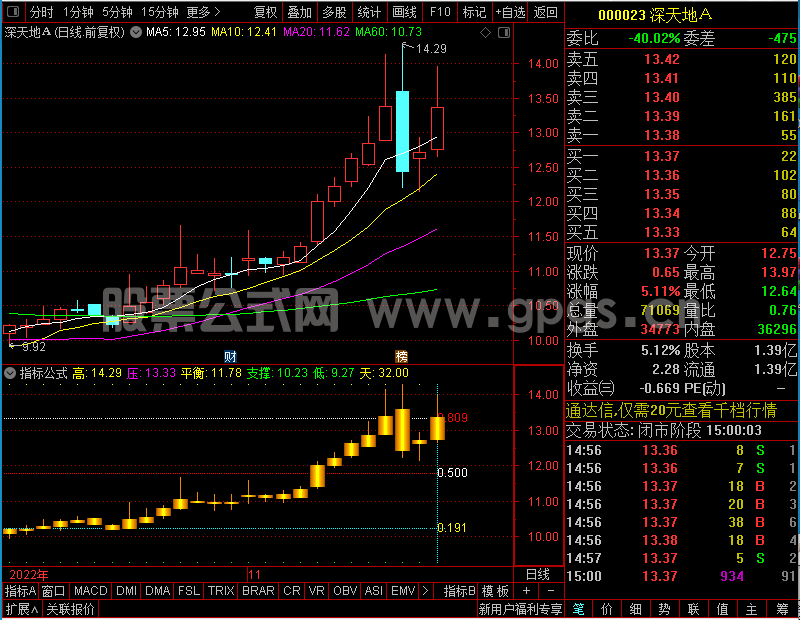
Task: Expand the 更多 periods menu
Action: [x=203, y=12]
